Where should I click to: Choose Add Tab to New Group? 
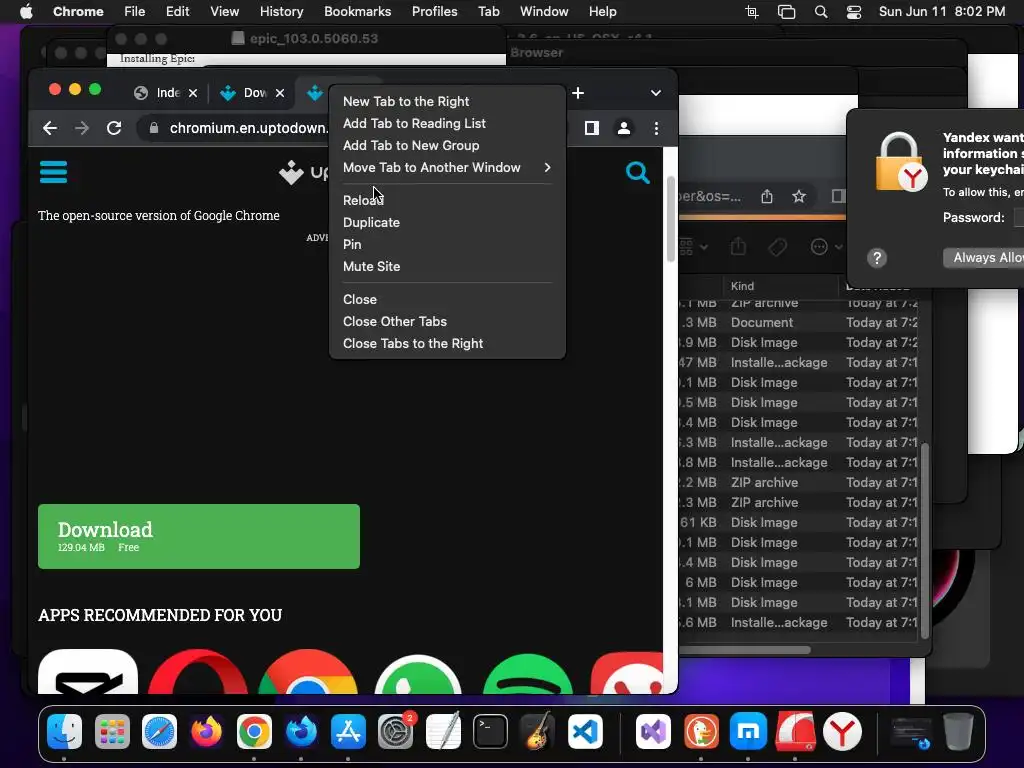[447, 146]
